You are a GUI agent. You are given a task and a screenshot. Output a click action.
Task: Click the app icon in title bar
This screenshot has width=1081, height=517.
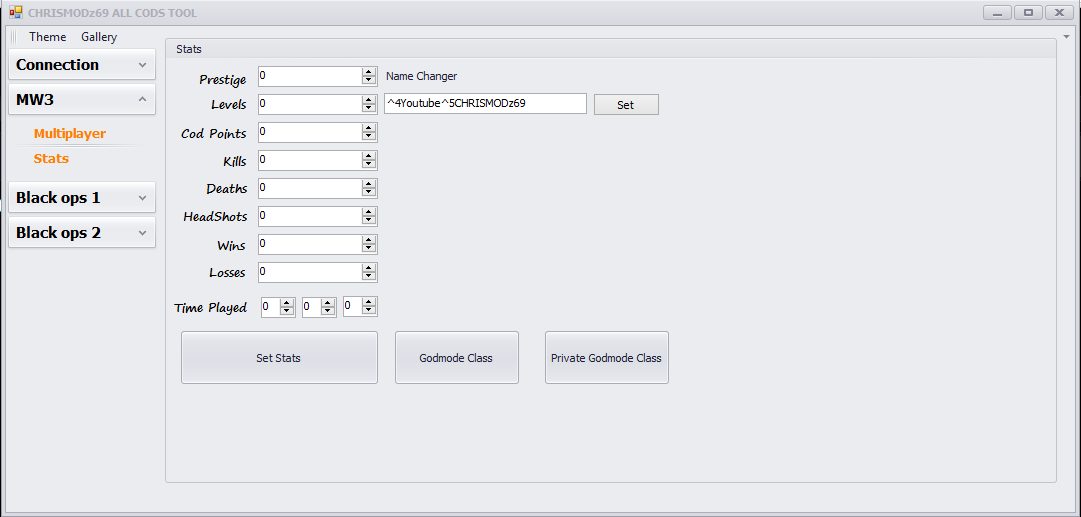(16, 12)
